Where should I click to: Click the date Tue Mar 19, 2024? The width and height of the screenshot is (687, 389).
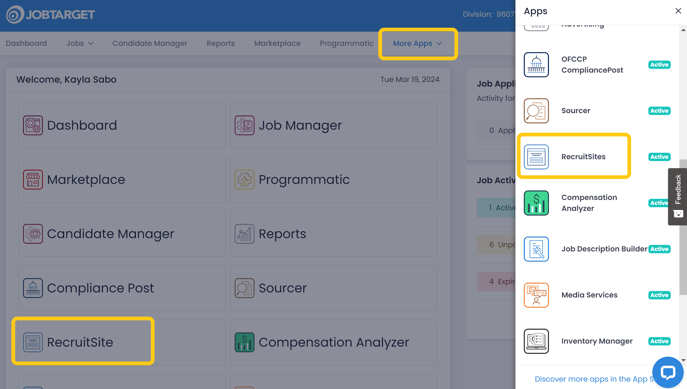(410, 79)
